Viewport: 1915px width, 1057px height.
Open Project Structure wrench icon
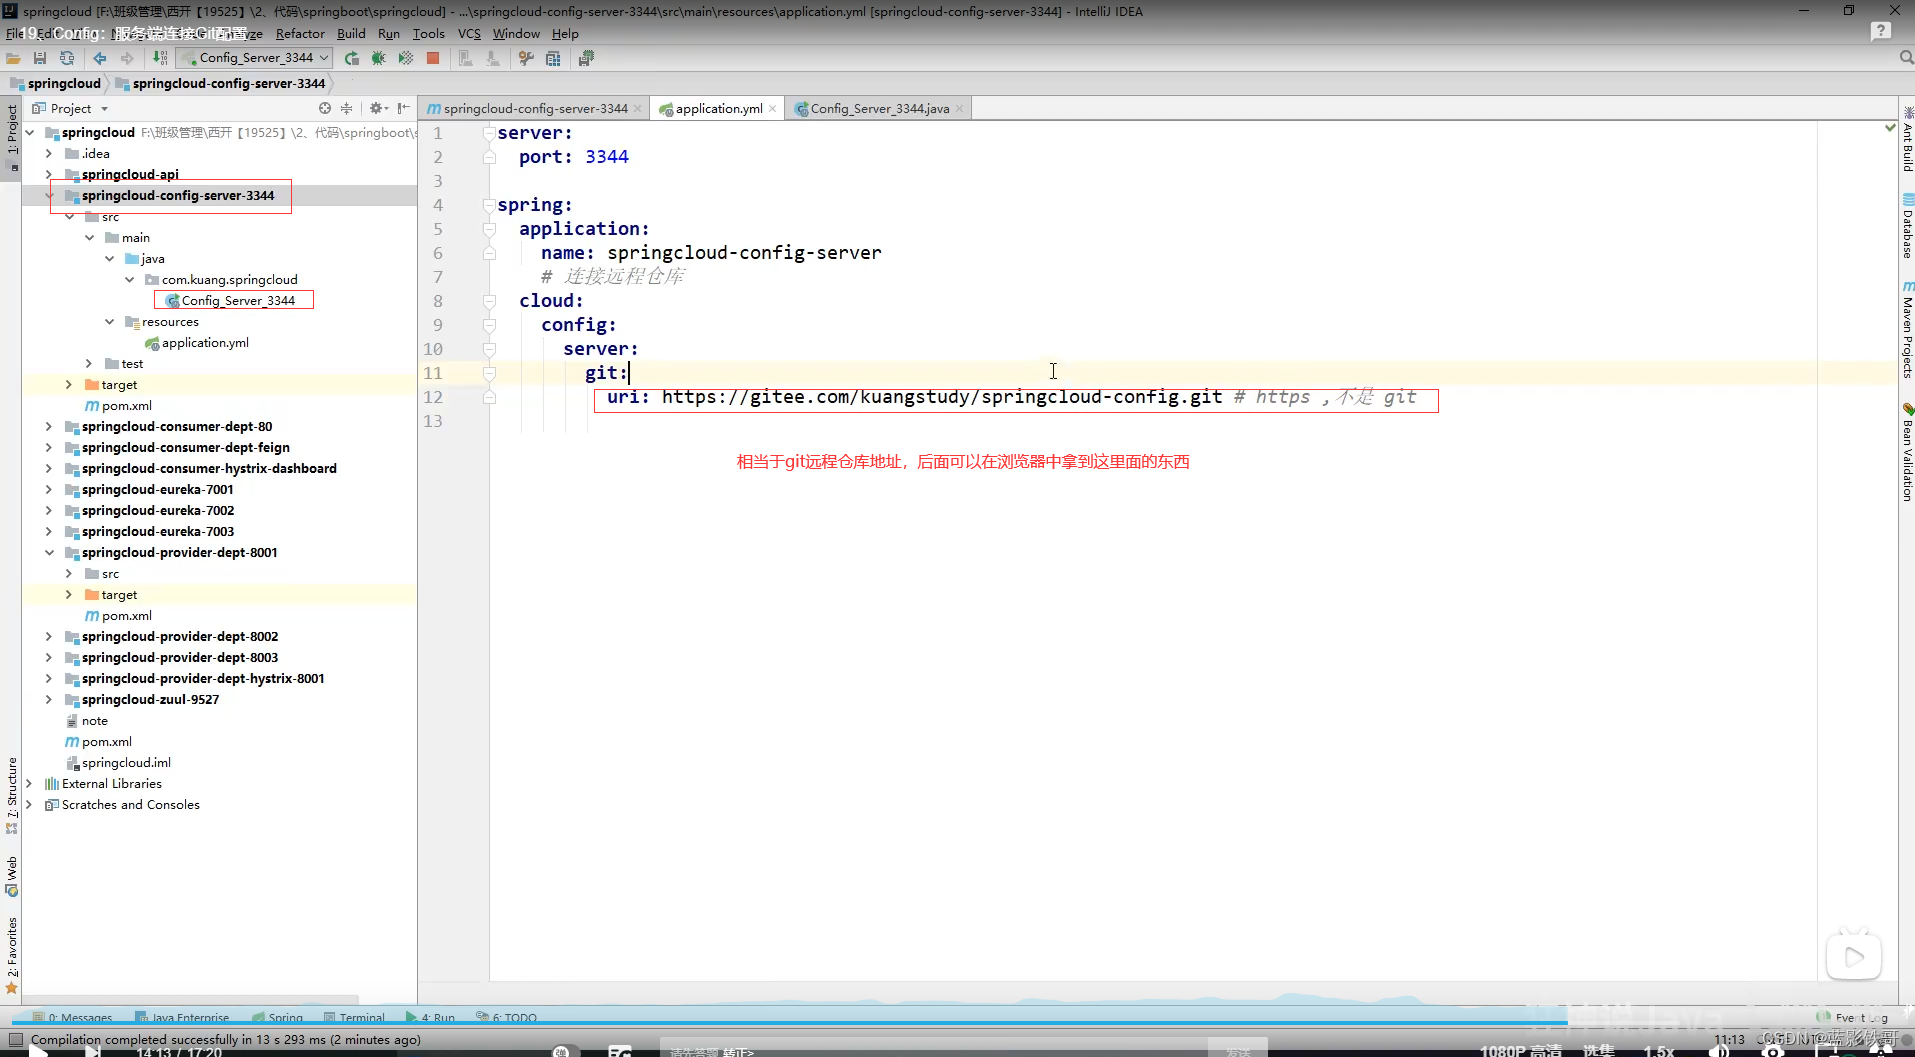(x=526, y=58)
